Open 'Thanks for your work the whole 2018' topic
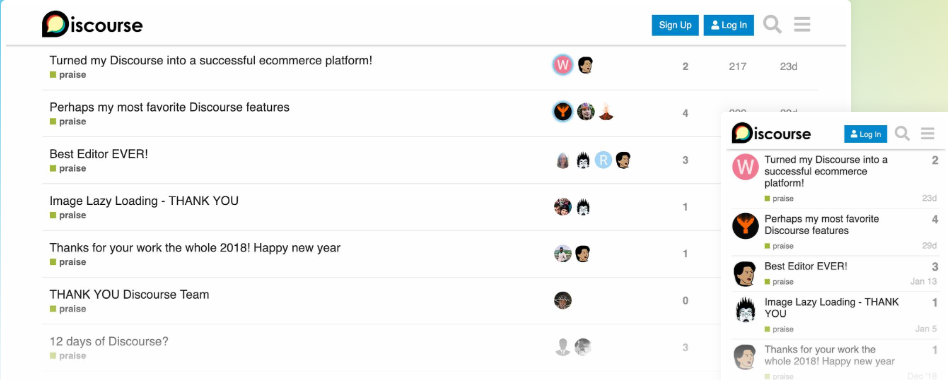The width and height of the screenshot is (948, 380). (x=195, y=248)
